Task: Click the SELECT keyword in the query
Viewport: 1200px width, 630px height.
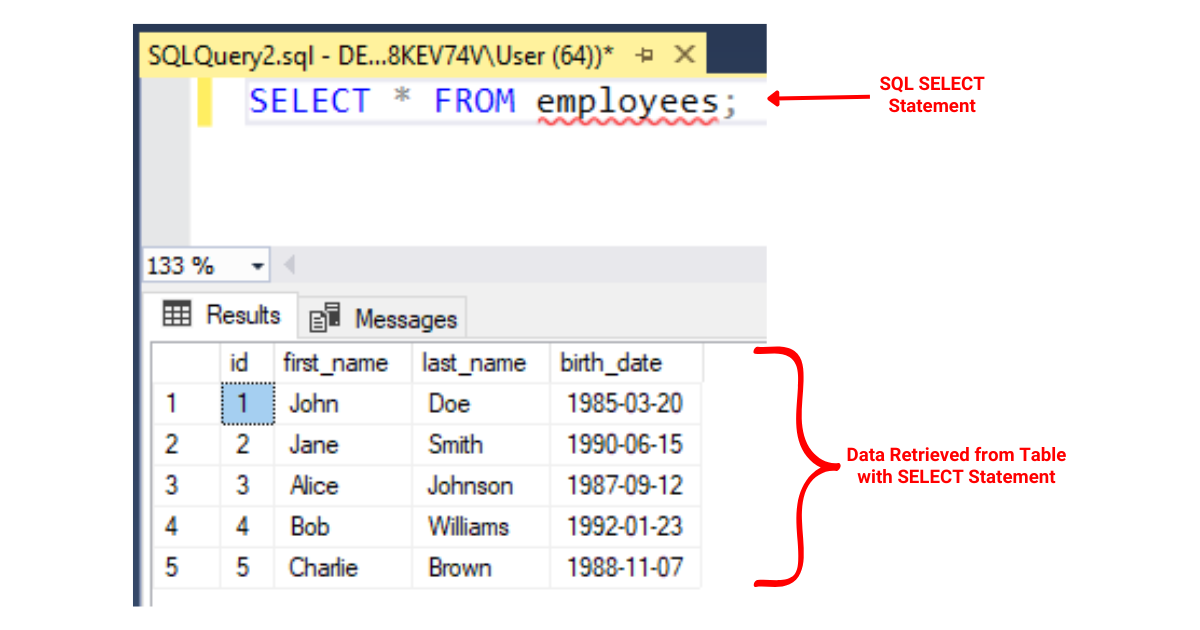Action: click(310, 102)
